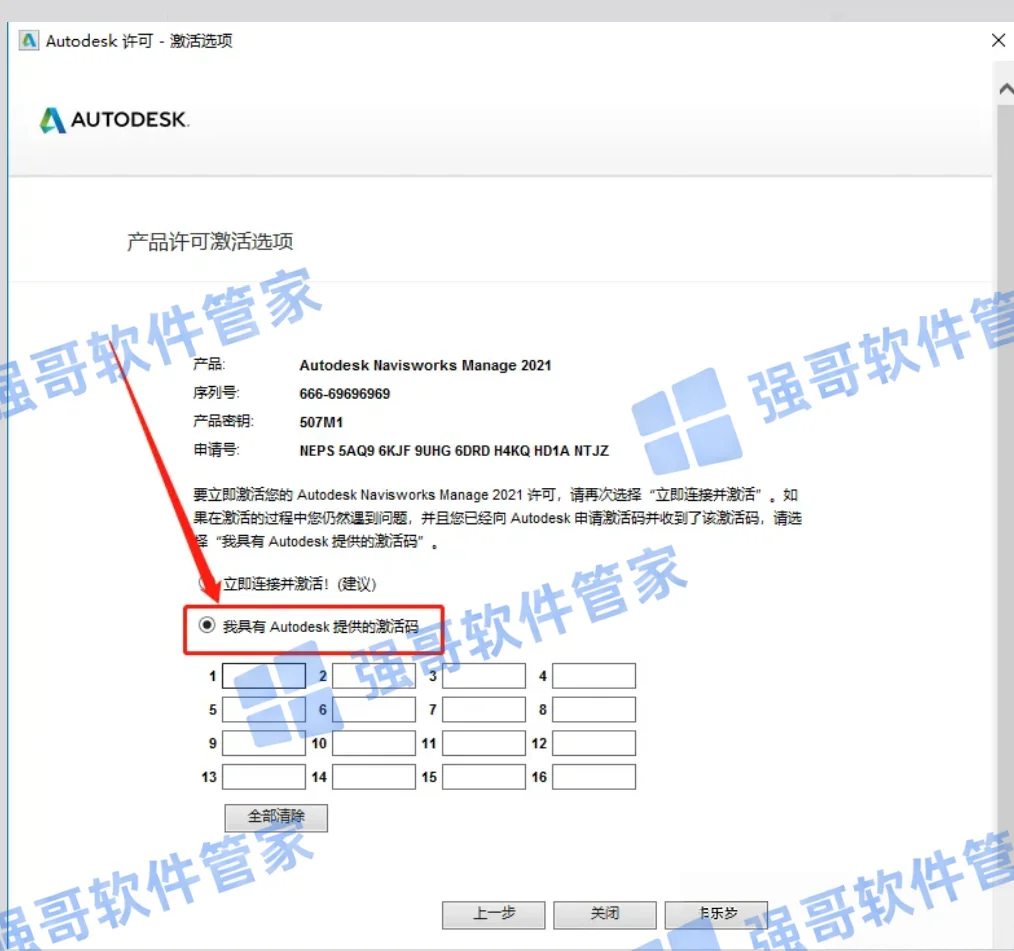The width and height of the screenshot is (1014, 951).
Task: Close the Autodesk license dialog
Action: coord(998,41)
